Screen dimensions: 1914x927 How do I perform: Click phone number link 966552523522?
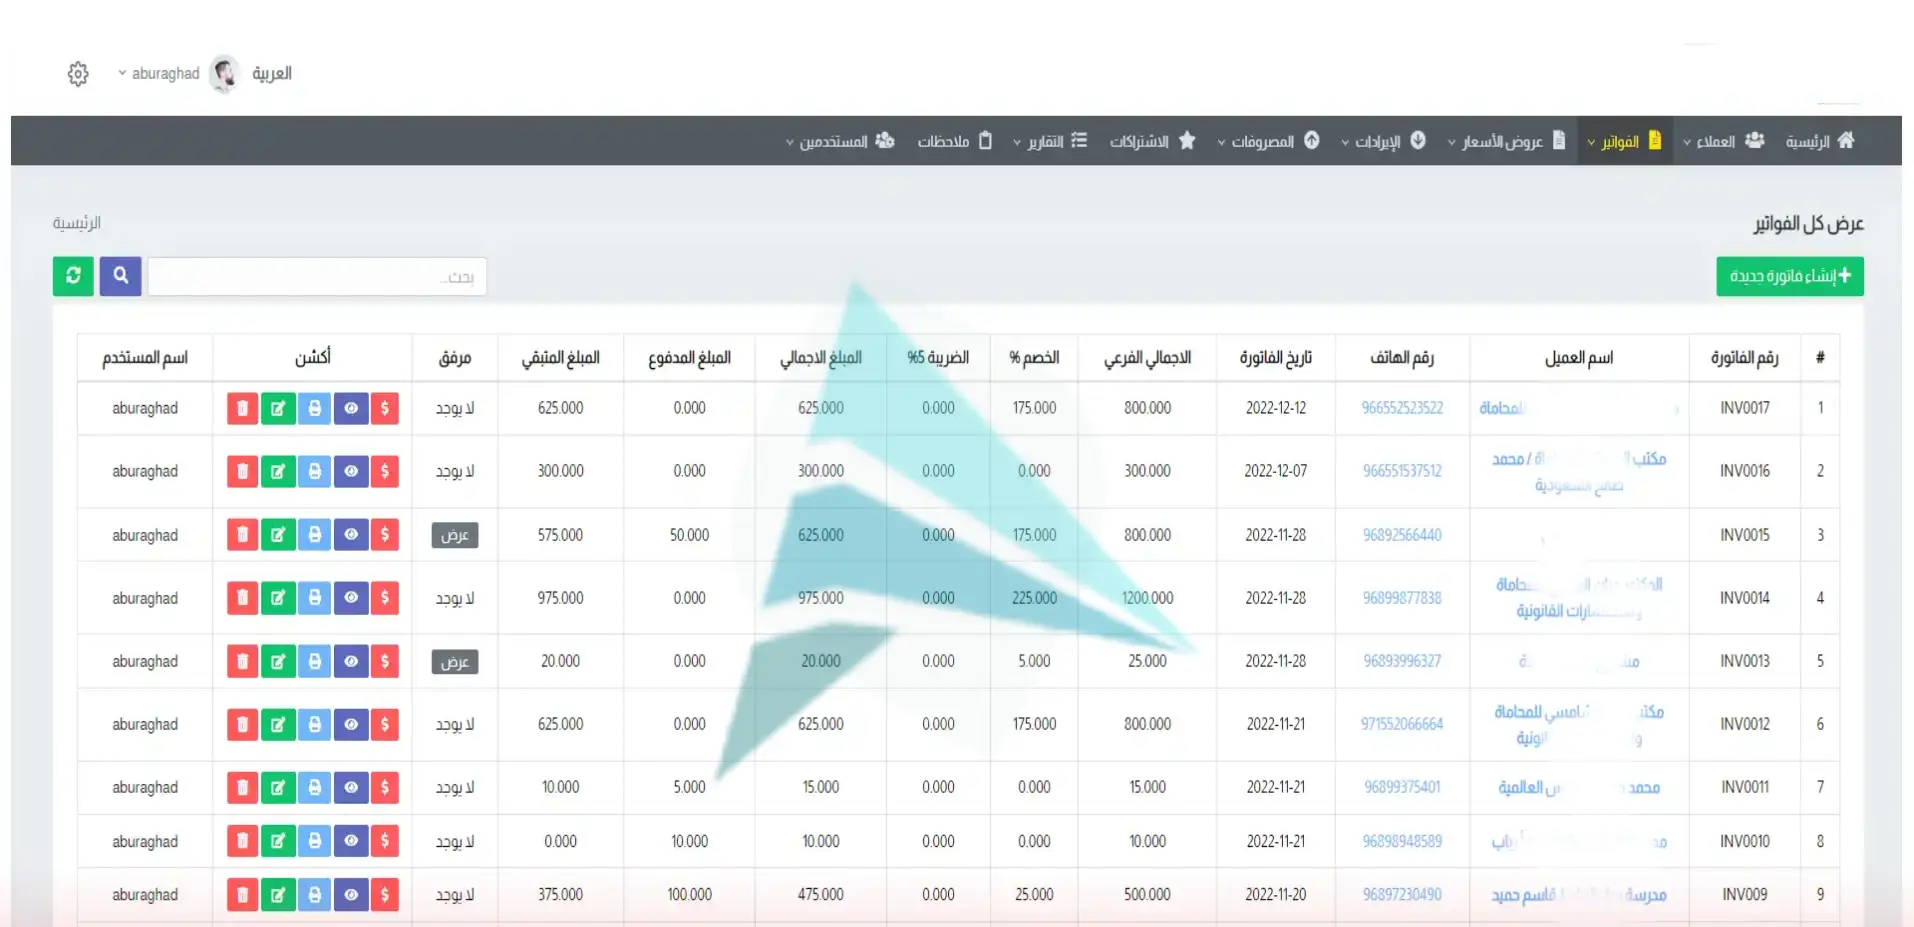pos(1402,409)
